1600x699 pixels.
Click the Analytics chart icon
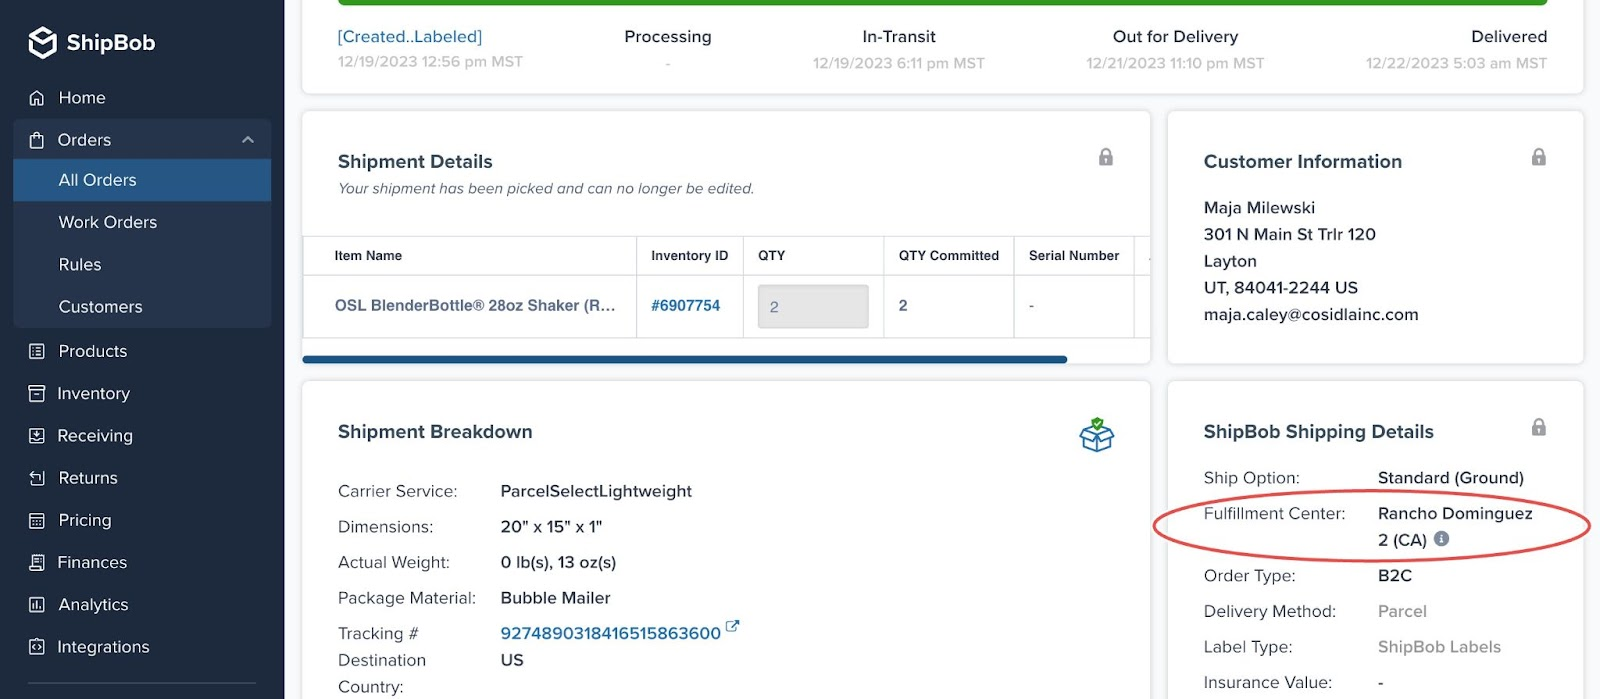coord(37,605)
